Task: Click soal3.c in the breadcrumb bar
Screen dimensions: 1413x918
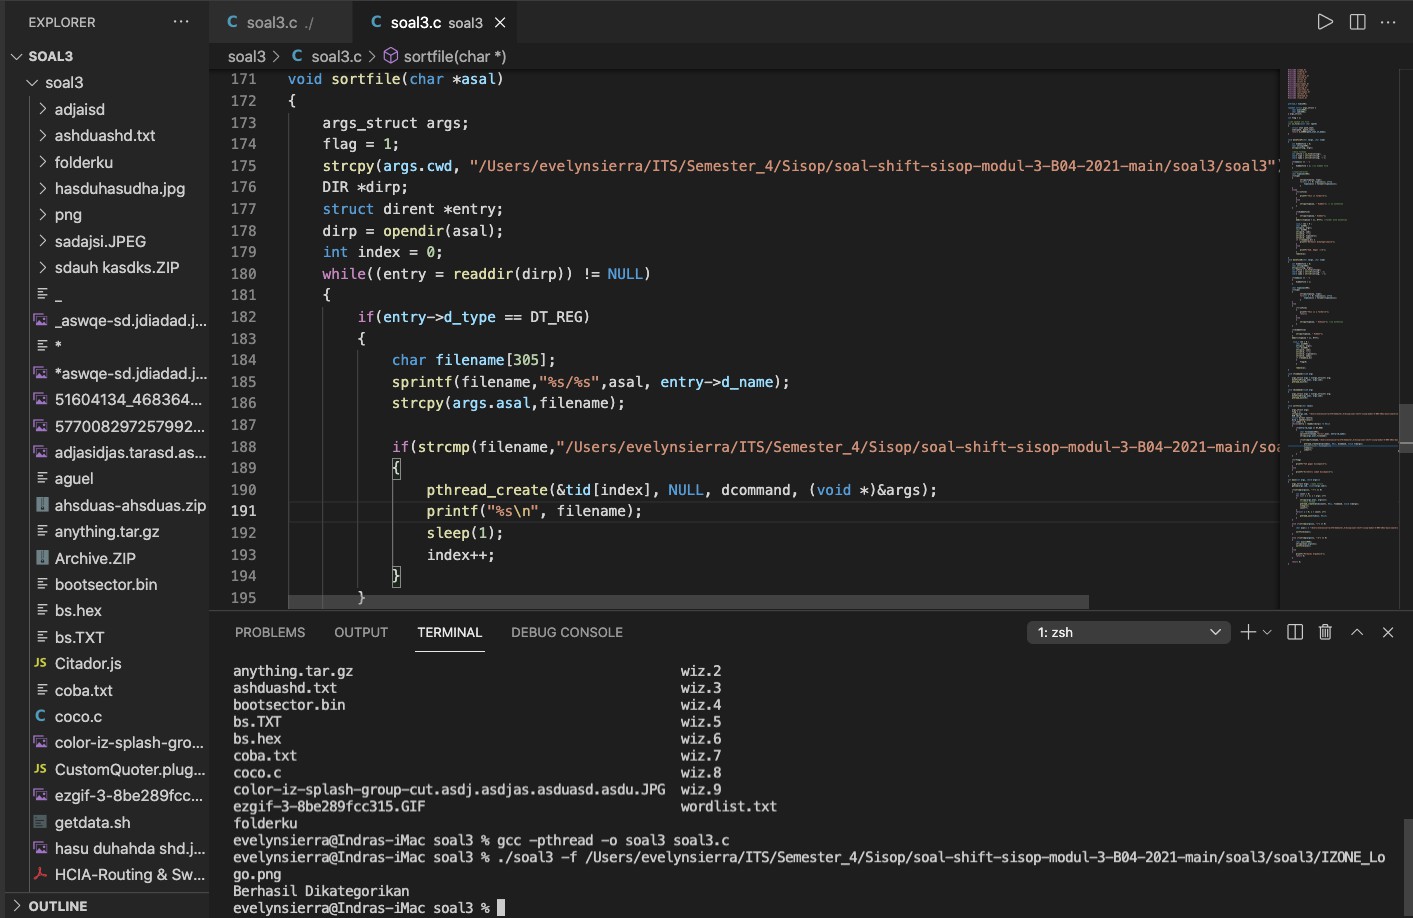Action: pos(336,56)
